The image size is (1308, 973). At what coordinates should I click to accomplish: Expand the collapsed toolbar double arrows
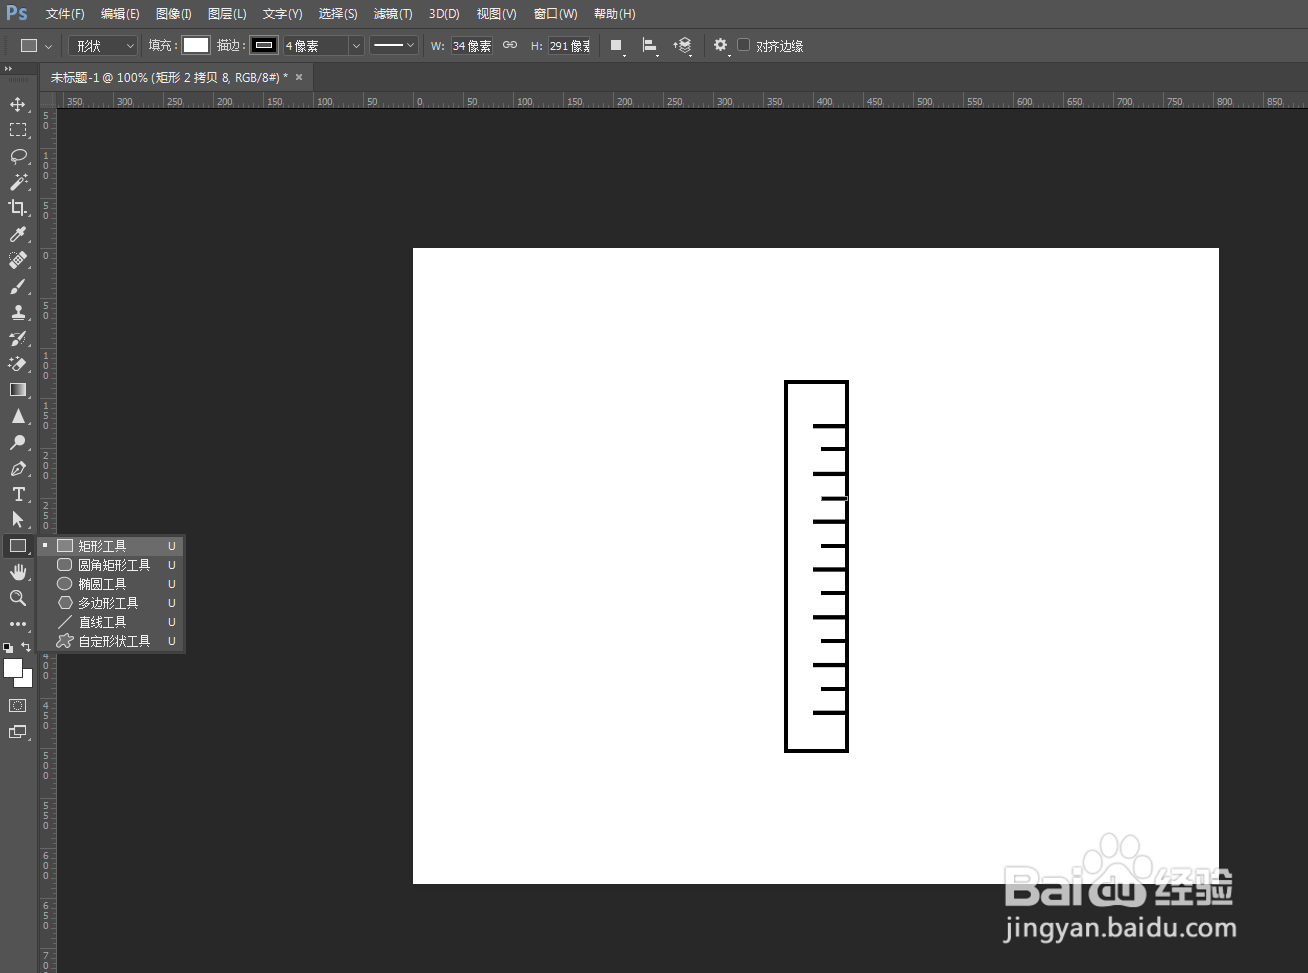coord(8,69)
